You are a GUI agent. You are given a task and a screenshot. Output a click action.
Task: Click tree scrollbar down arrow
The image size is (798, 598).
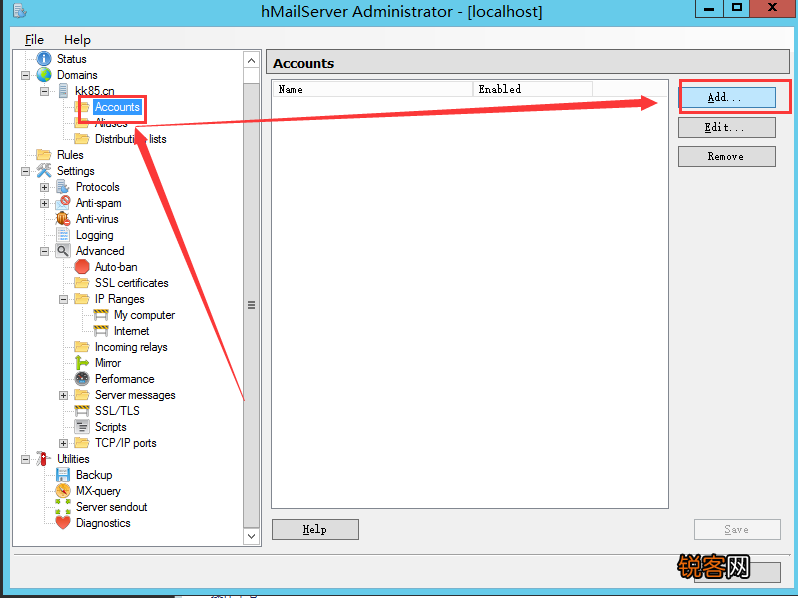click(x=251, y=536)
